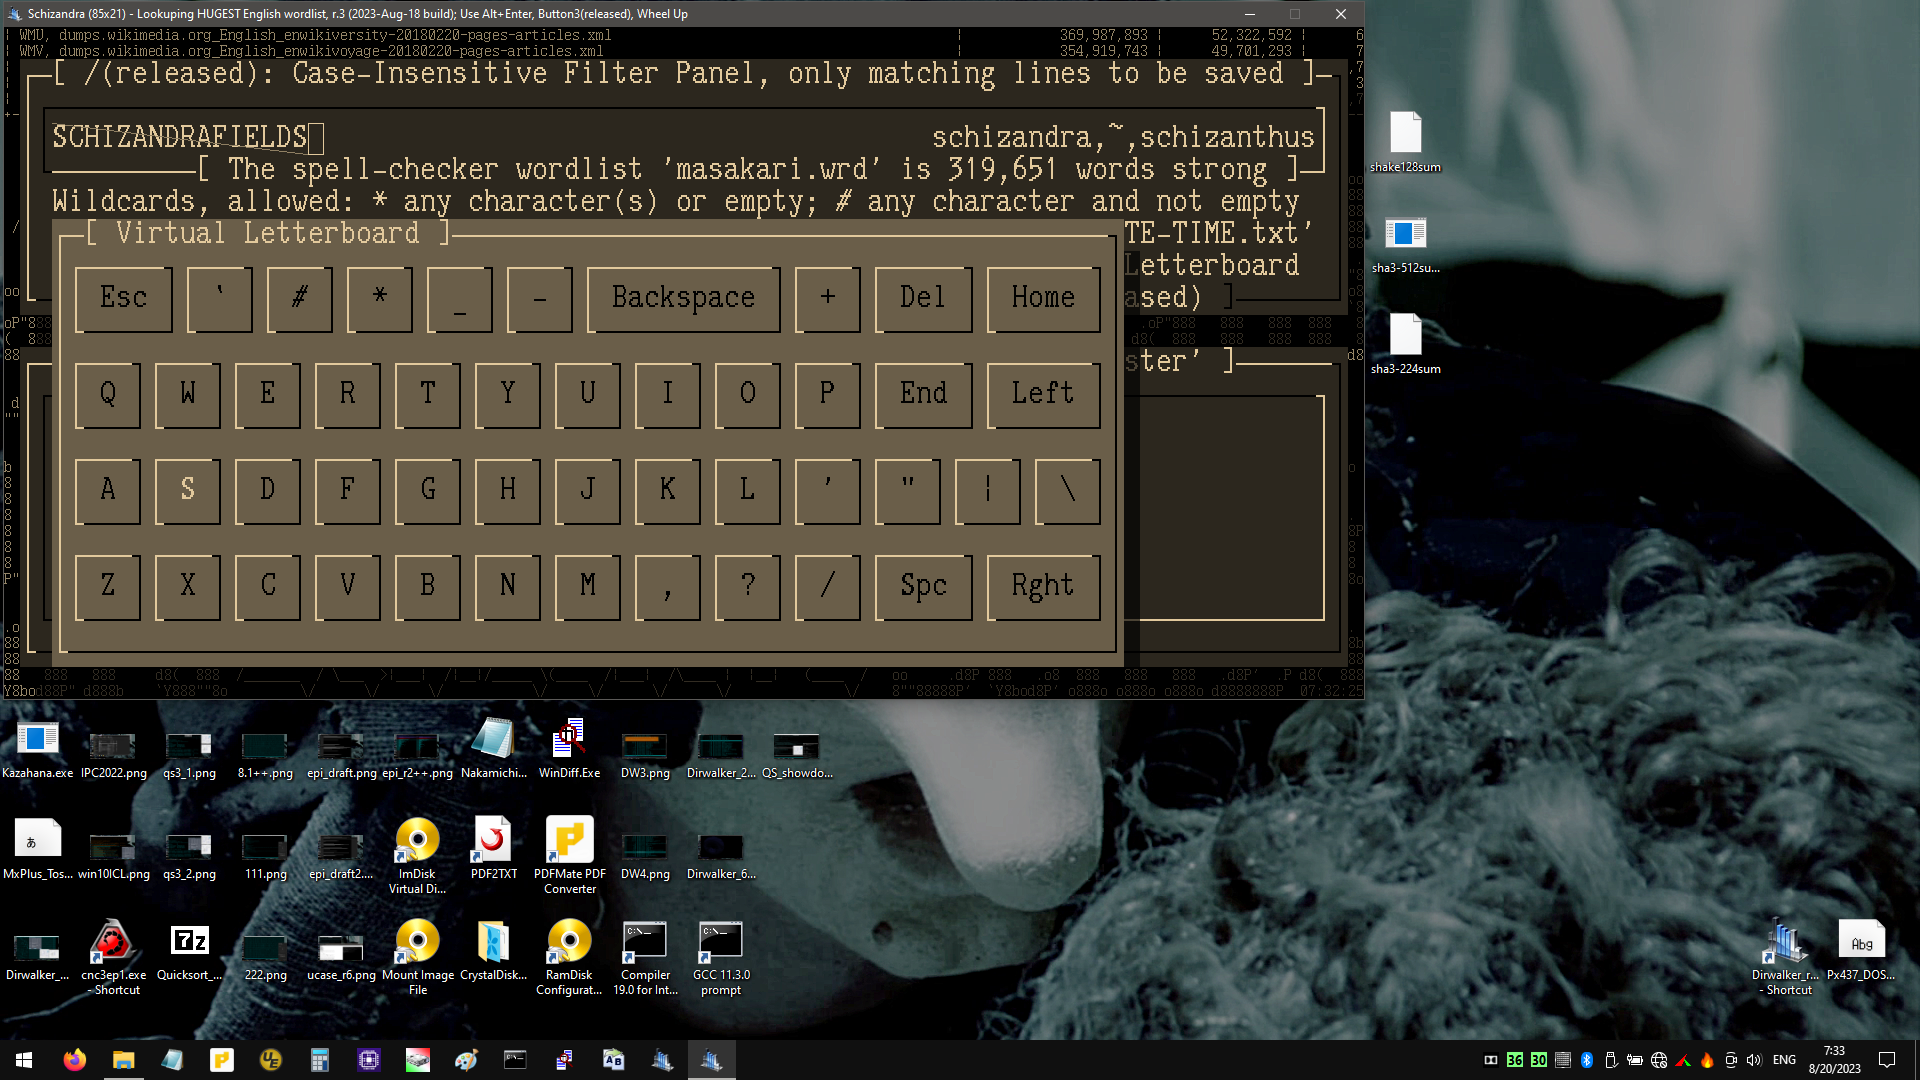The width and height of the screenshot is (1920, 1080).
Task: Click the Left arrow key on letterboard
Action: [x=1043, y=394]
